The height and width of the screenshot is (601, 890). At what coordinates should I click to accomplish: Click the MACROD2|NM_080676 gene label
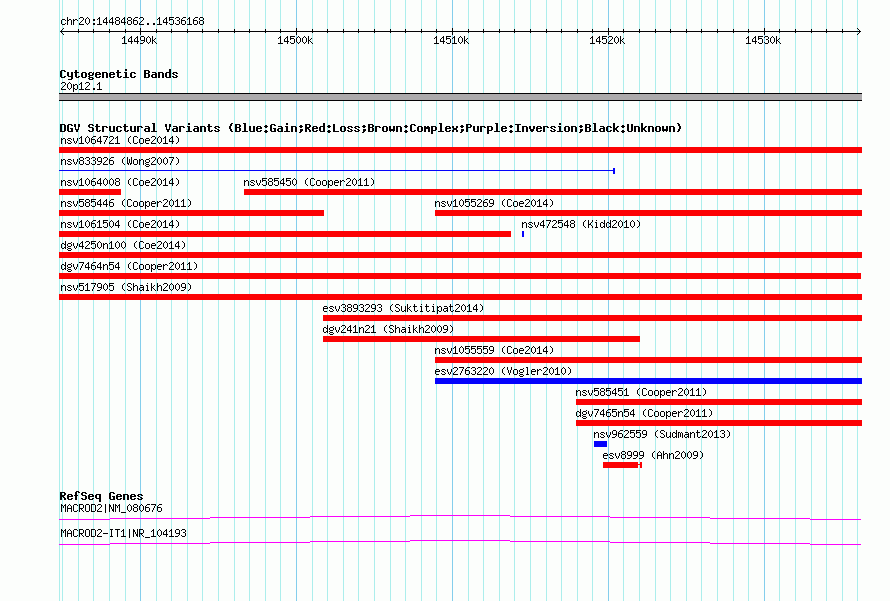[111, 508]
